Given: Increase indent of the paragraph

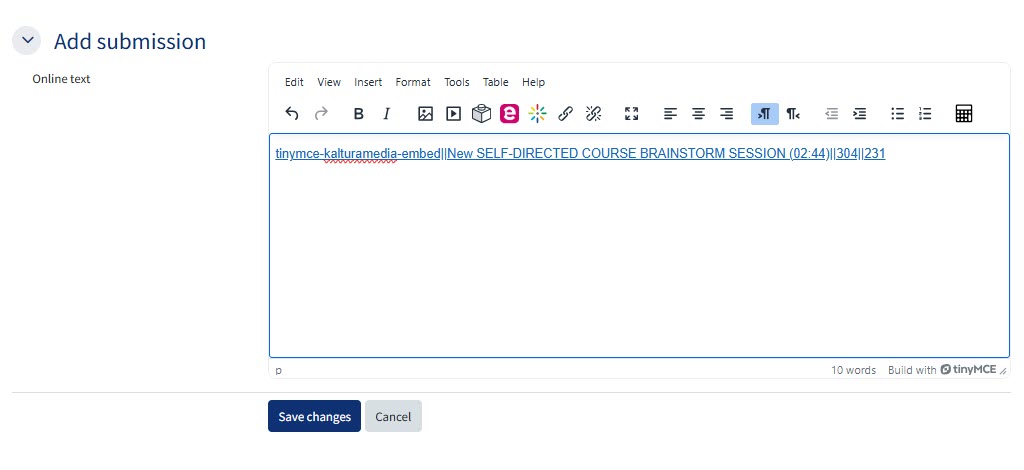Looking at the screenshot, I should 859,114.
